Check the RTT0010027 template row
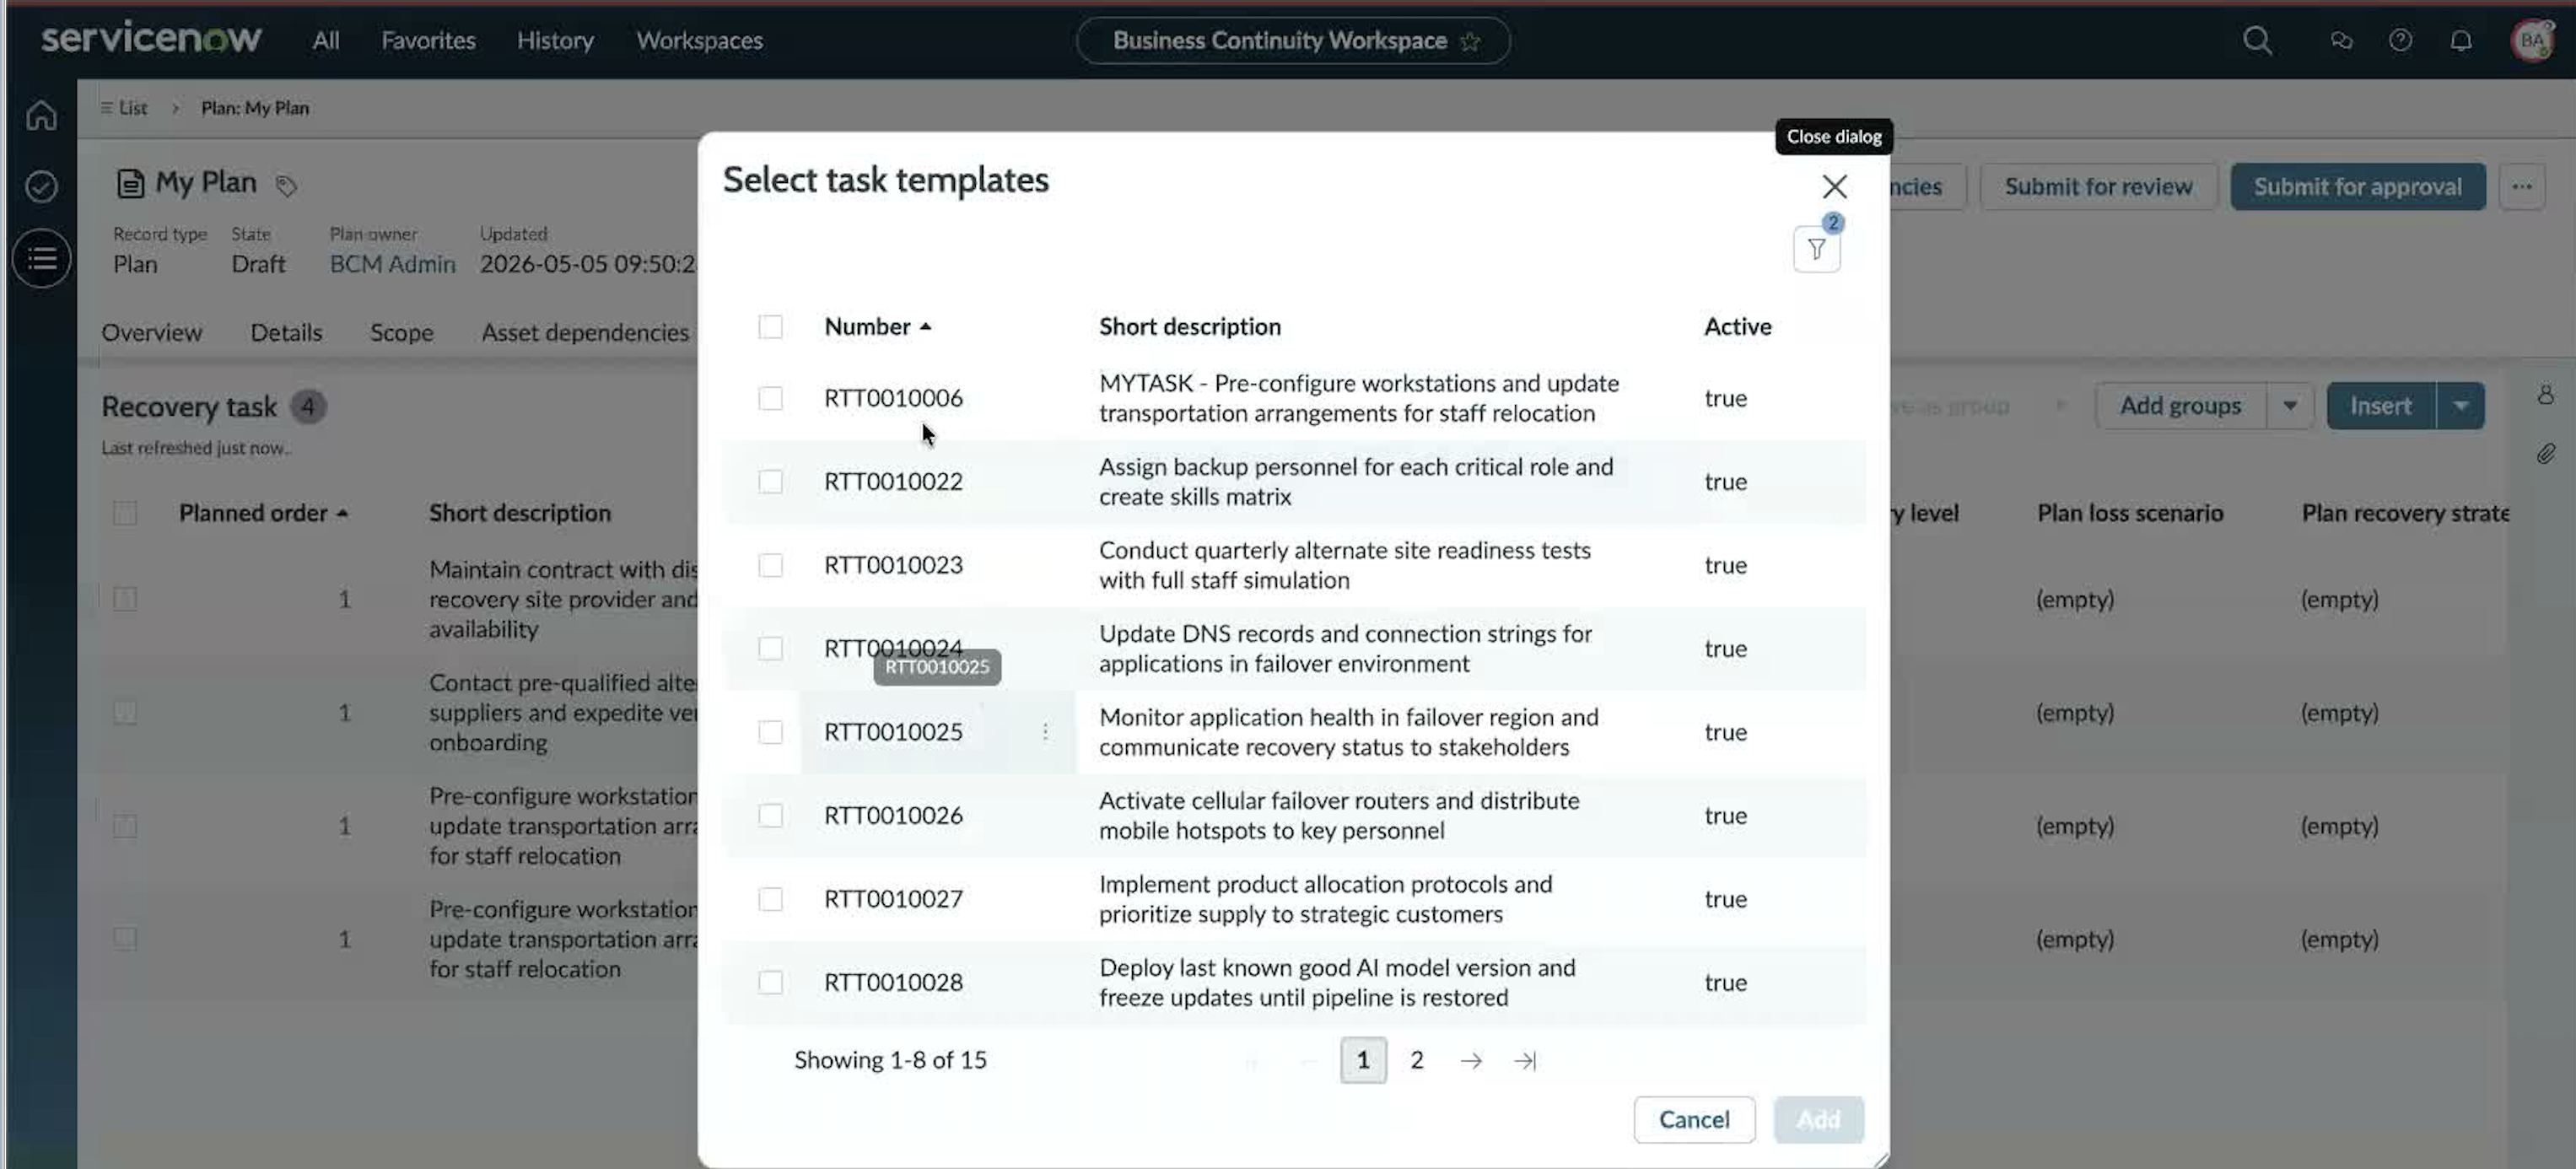This screenshot has width=2576, height=1169. tap(770, 899)
